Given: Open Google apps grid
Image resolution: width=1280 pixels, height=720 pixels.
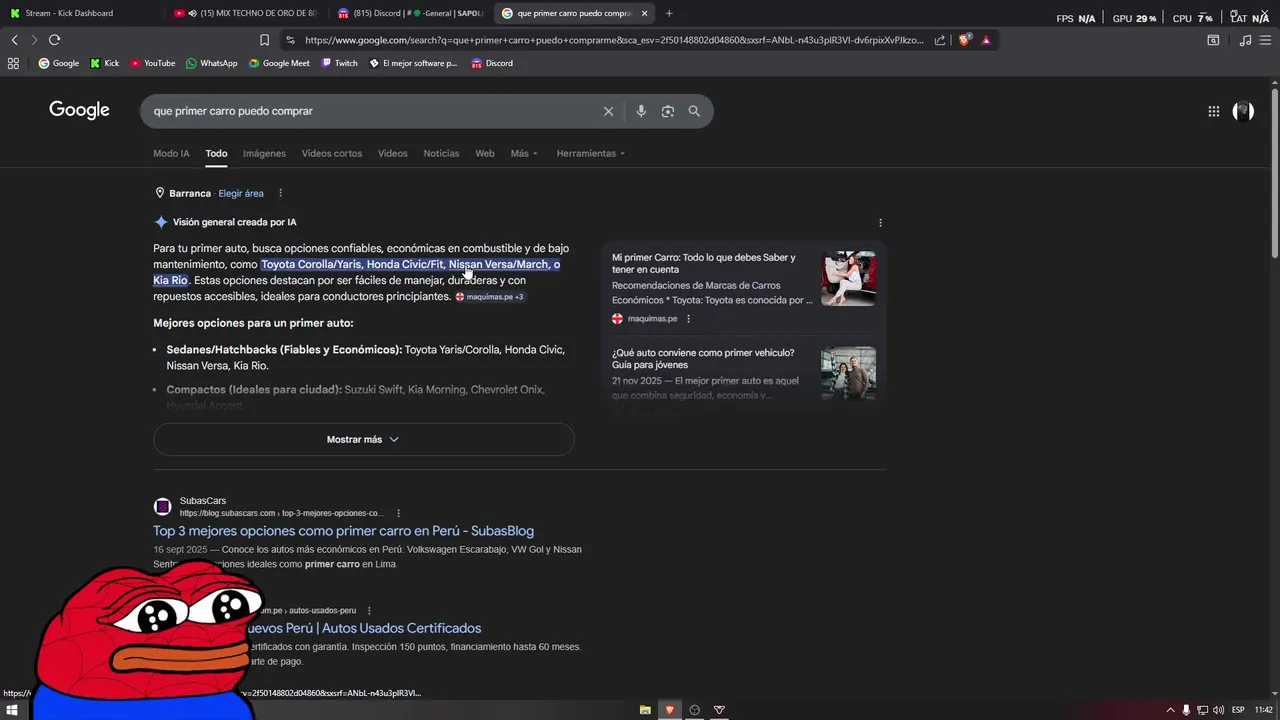Looking at the screenshot, I should click(x=1214, y=111).
